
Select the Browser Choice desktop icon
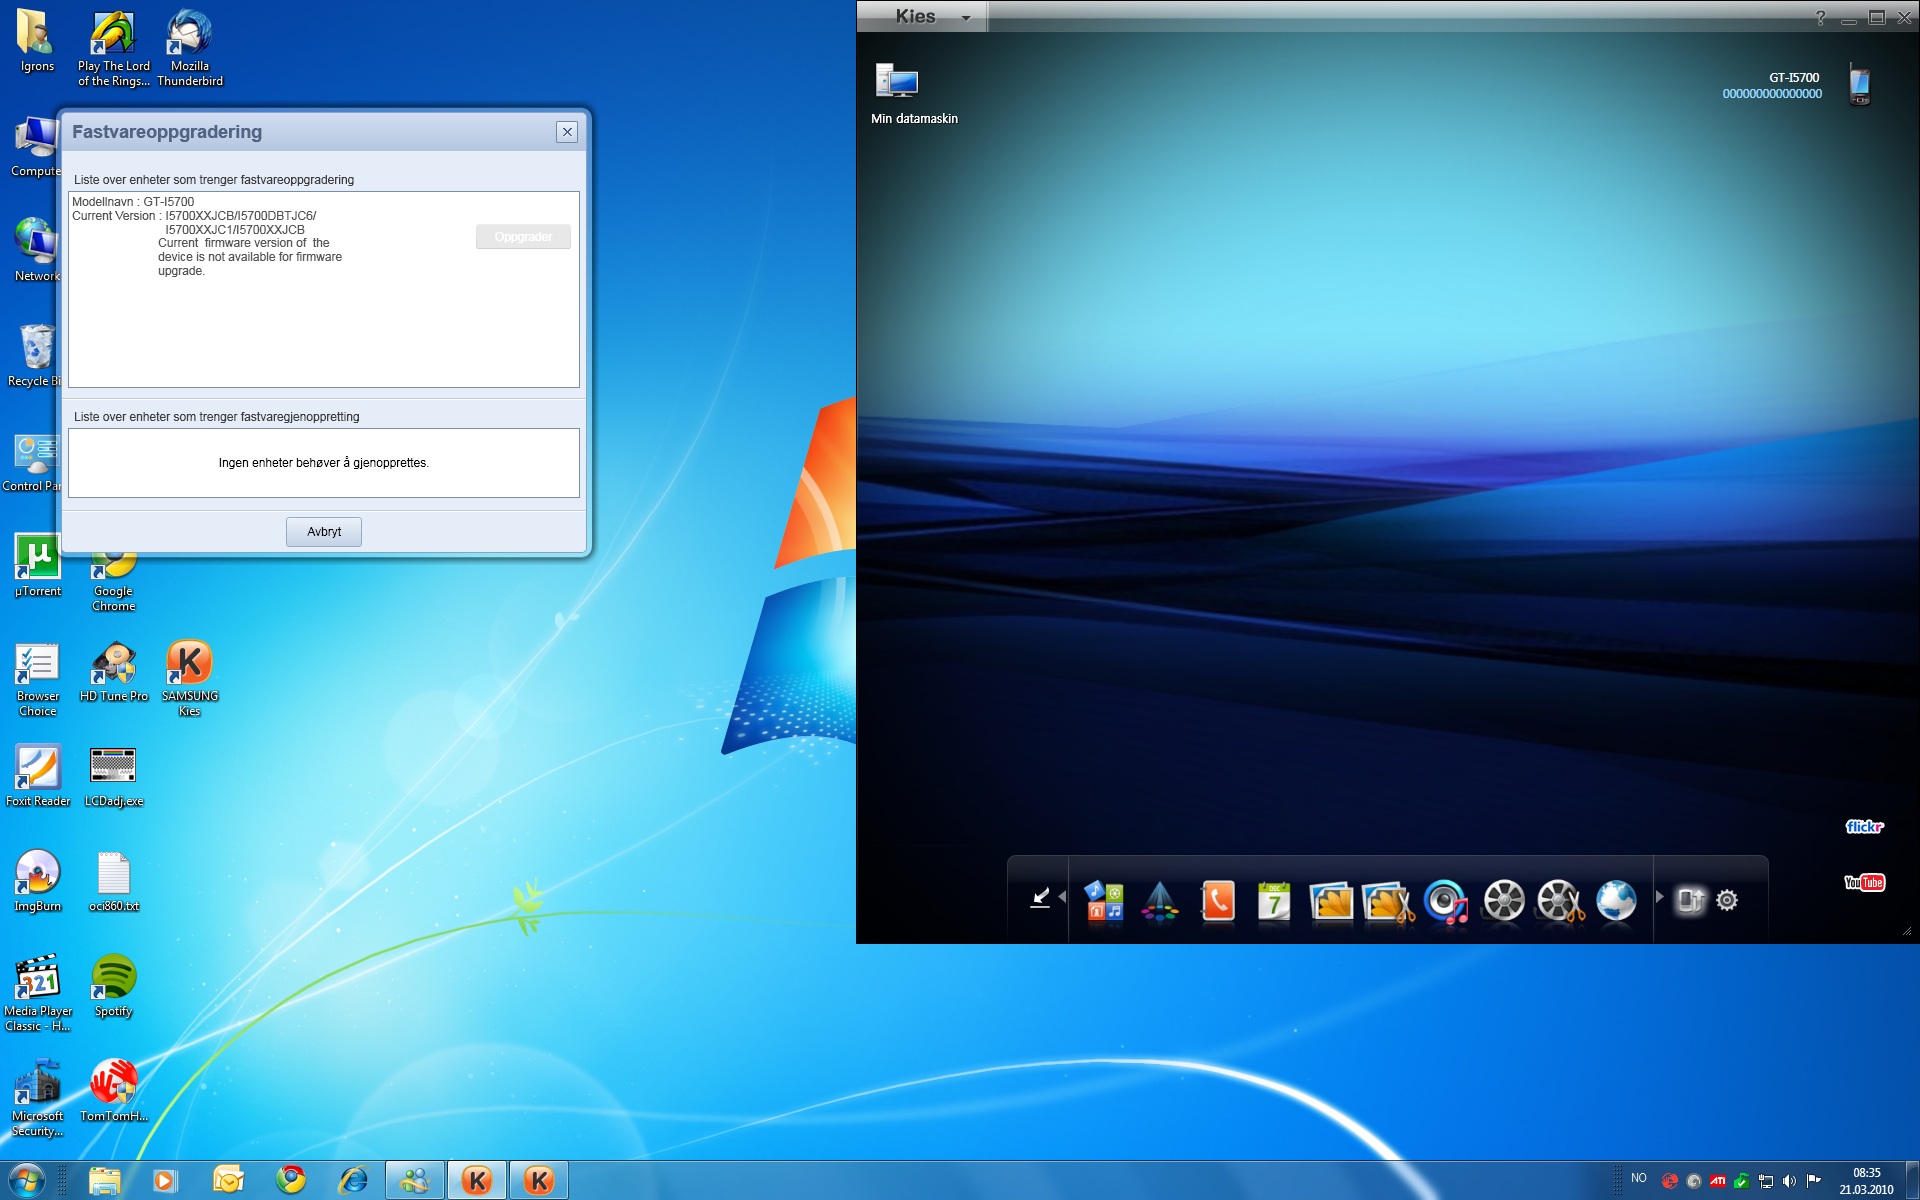click(x=38, y=678)
